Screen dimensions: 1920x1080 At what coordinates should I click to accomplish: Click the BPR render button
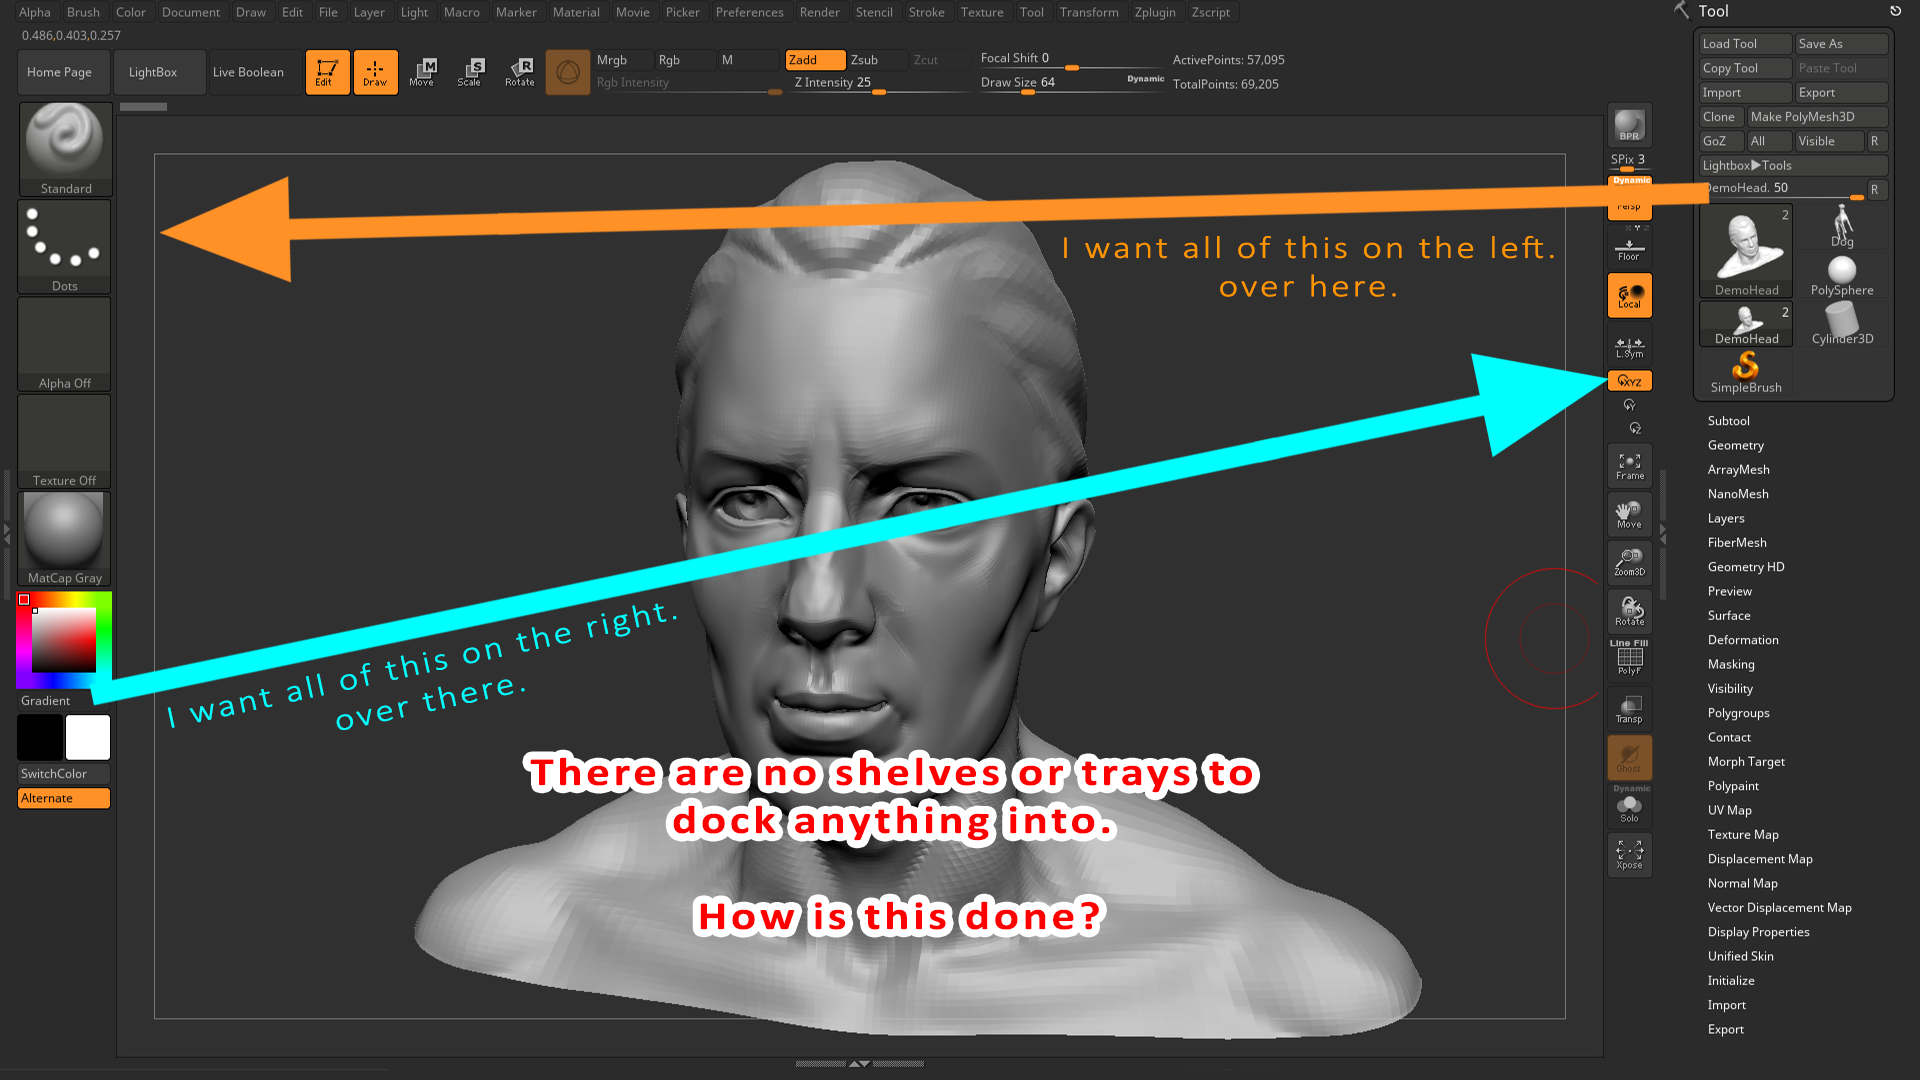coord(1629,125)
